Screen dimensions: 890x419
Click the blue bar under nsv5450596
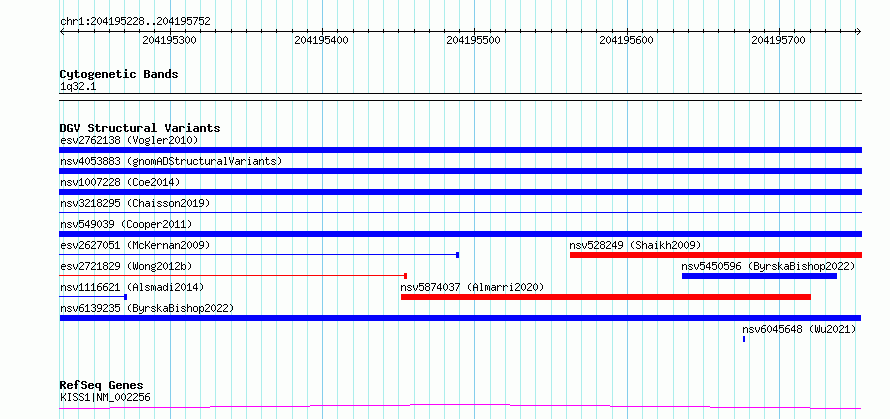click(759, 276)
